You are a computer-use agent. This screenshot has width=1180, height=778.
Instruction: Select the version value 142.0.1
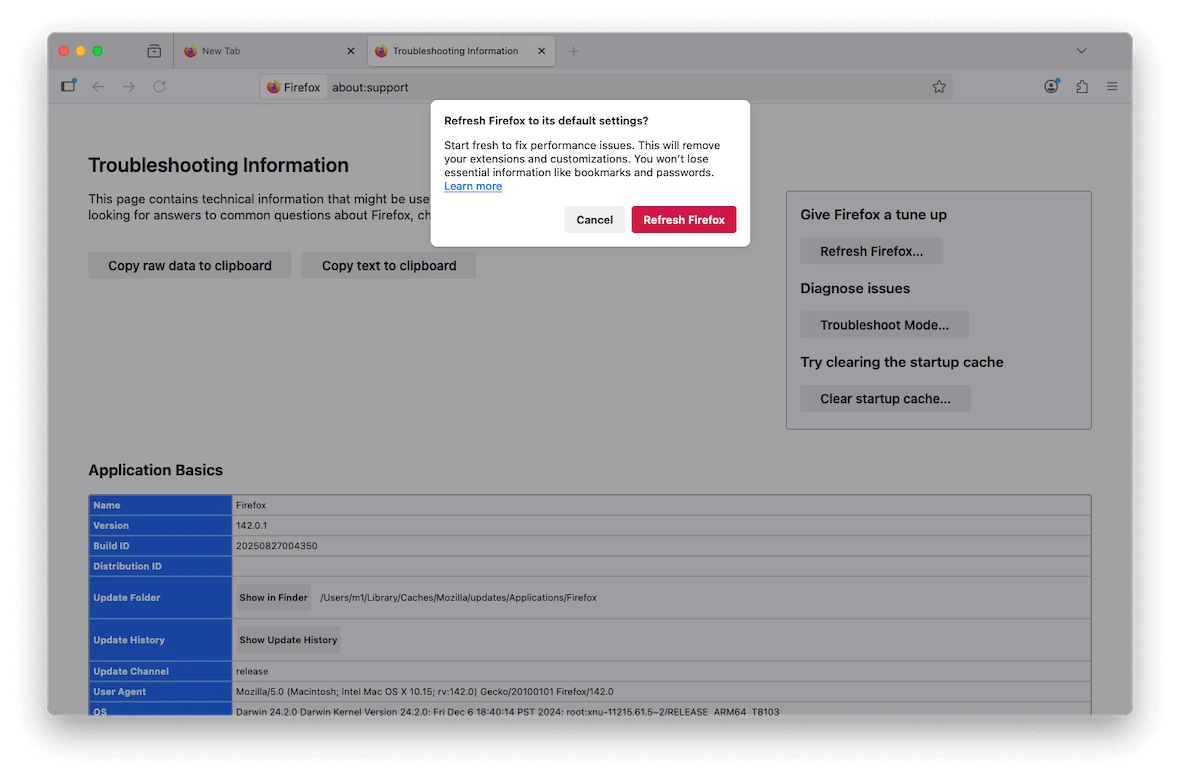251,525
